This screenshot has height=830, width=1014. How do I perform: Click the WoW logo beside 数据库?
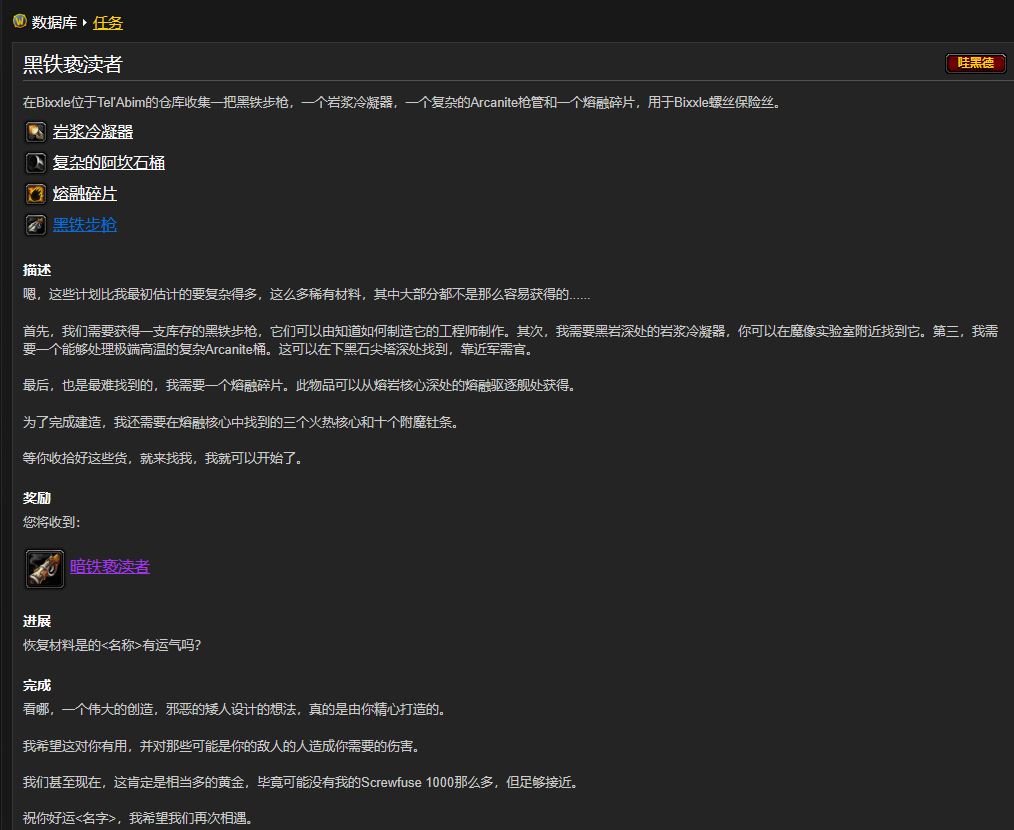[x=20, y=21]
